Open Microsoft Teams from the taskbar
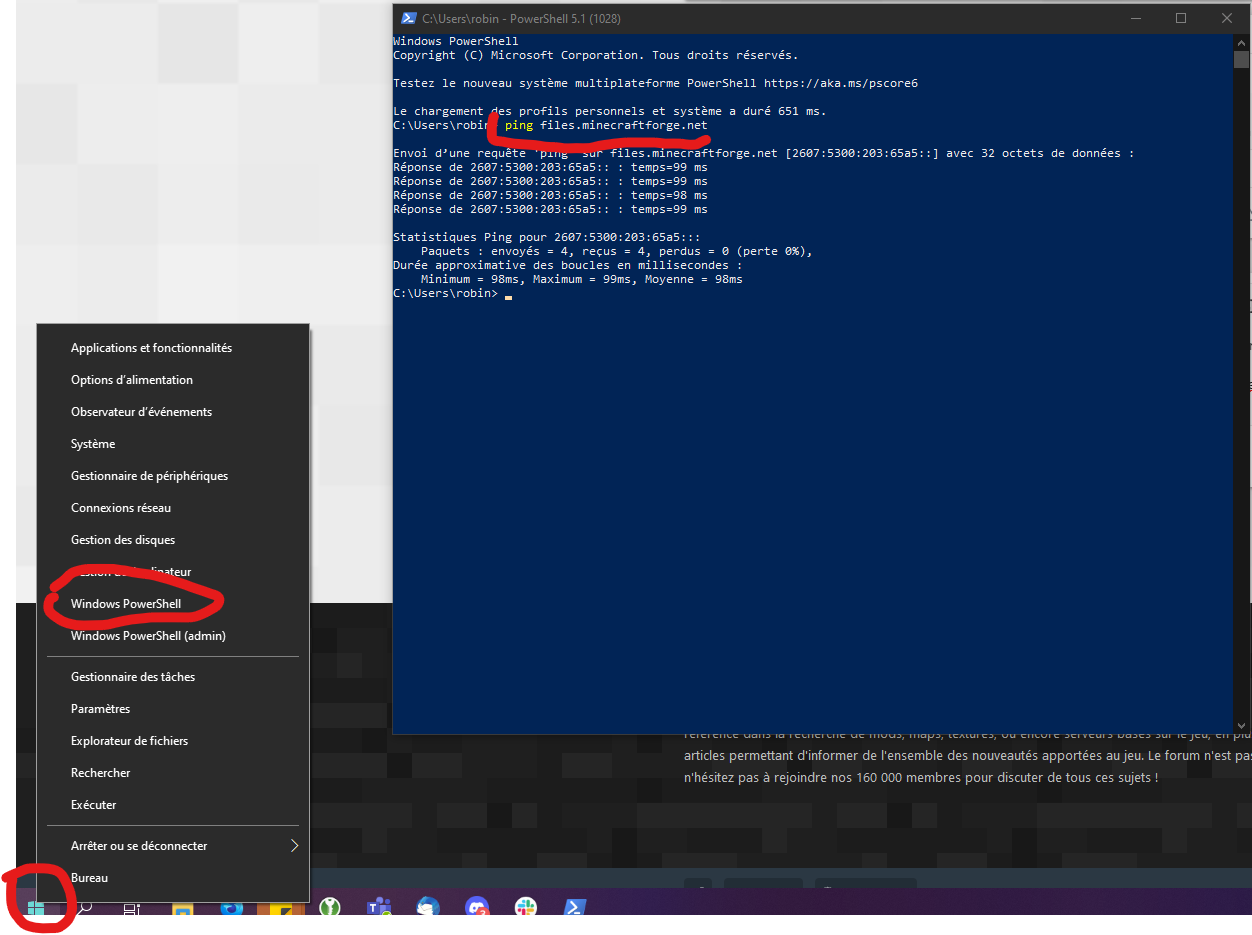 pos(379,908)
